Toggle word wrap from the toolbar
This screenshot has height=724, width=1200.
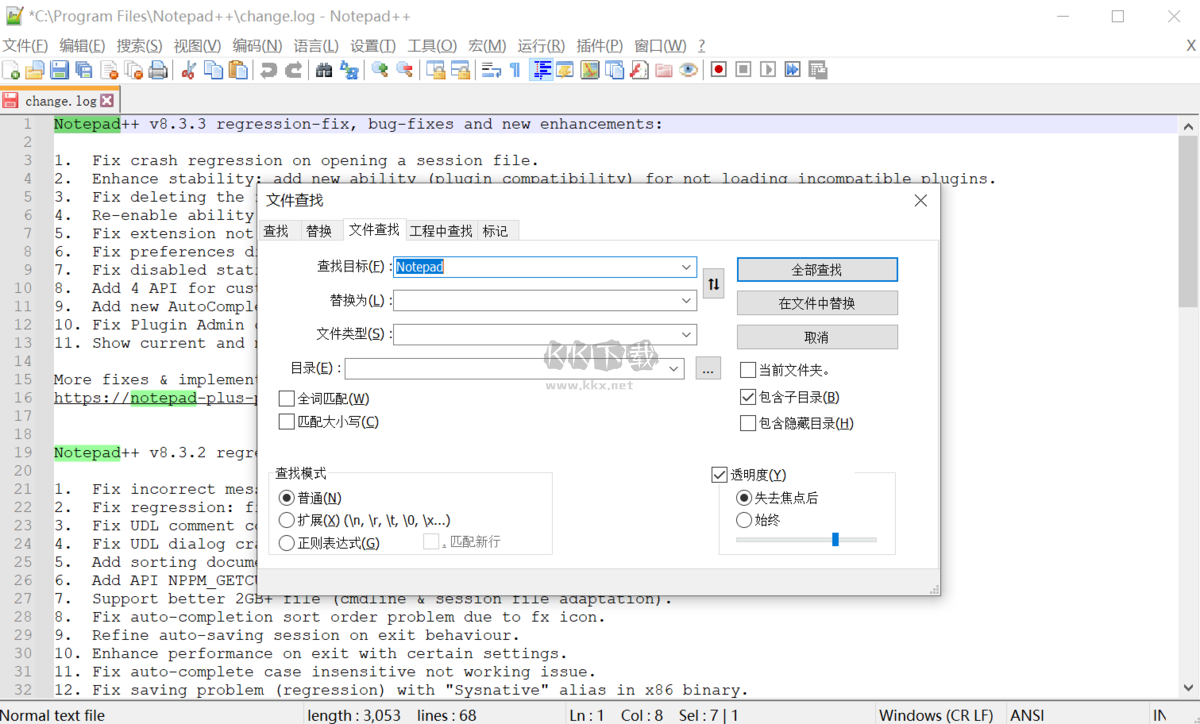click(x=489, y=69)
